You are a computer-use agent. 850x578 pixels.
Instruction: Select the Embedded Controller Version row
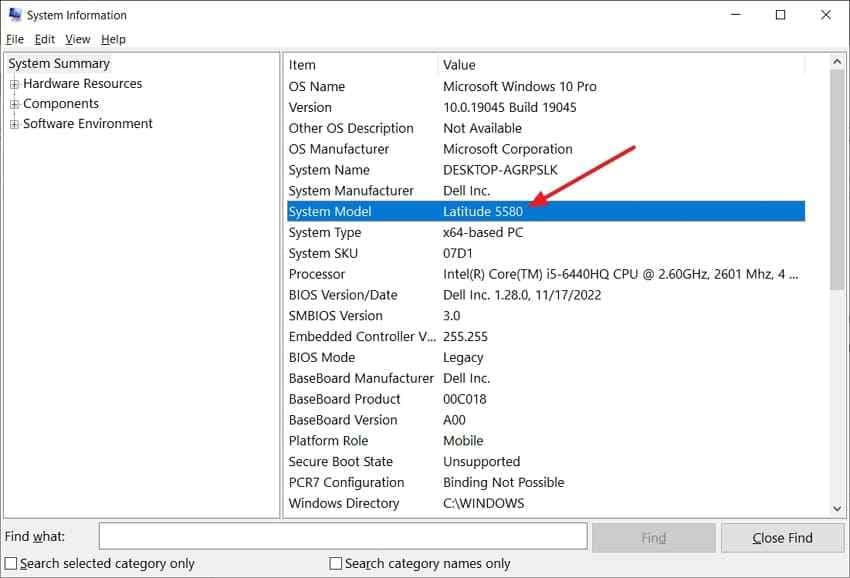pyautogui.click(x=546, y=337)
